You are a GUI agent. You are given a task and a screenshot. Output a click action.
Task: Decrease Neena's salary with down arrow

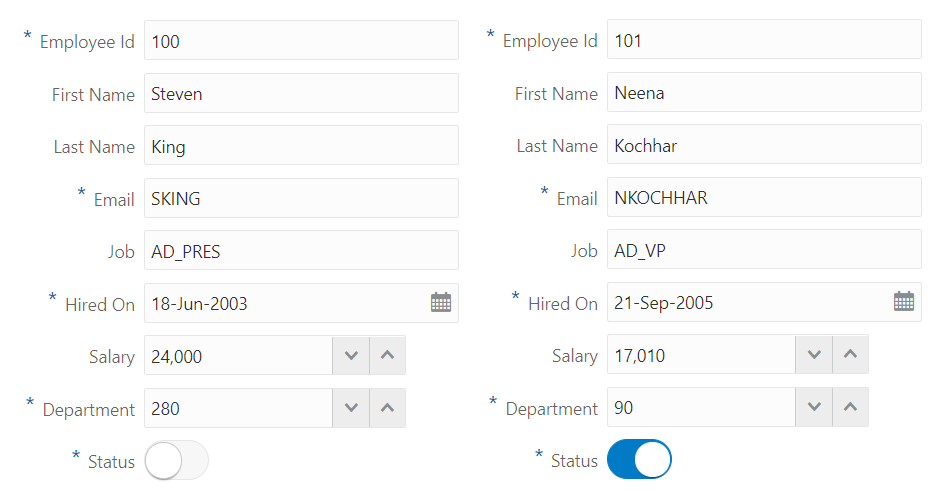click(x=814, y=355)
